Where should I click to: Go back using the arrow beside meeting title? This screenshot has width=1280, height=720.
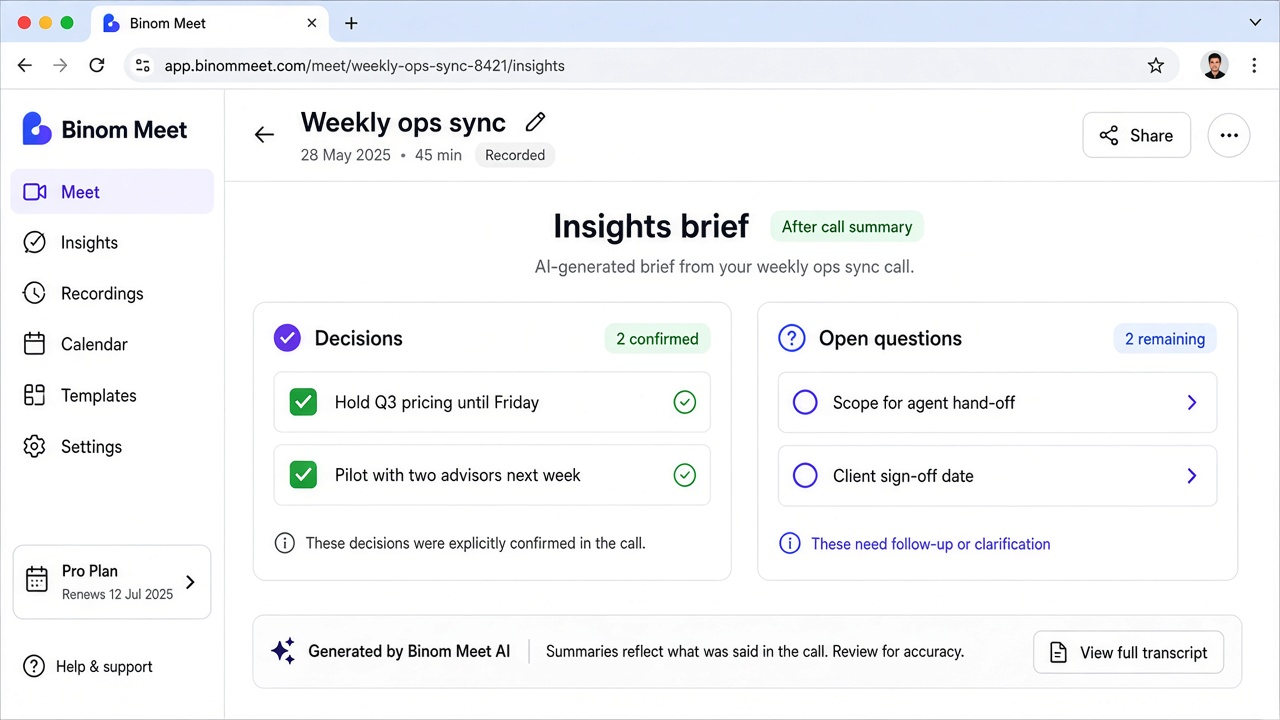264,135
